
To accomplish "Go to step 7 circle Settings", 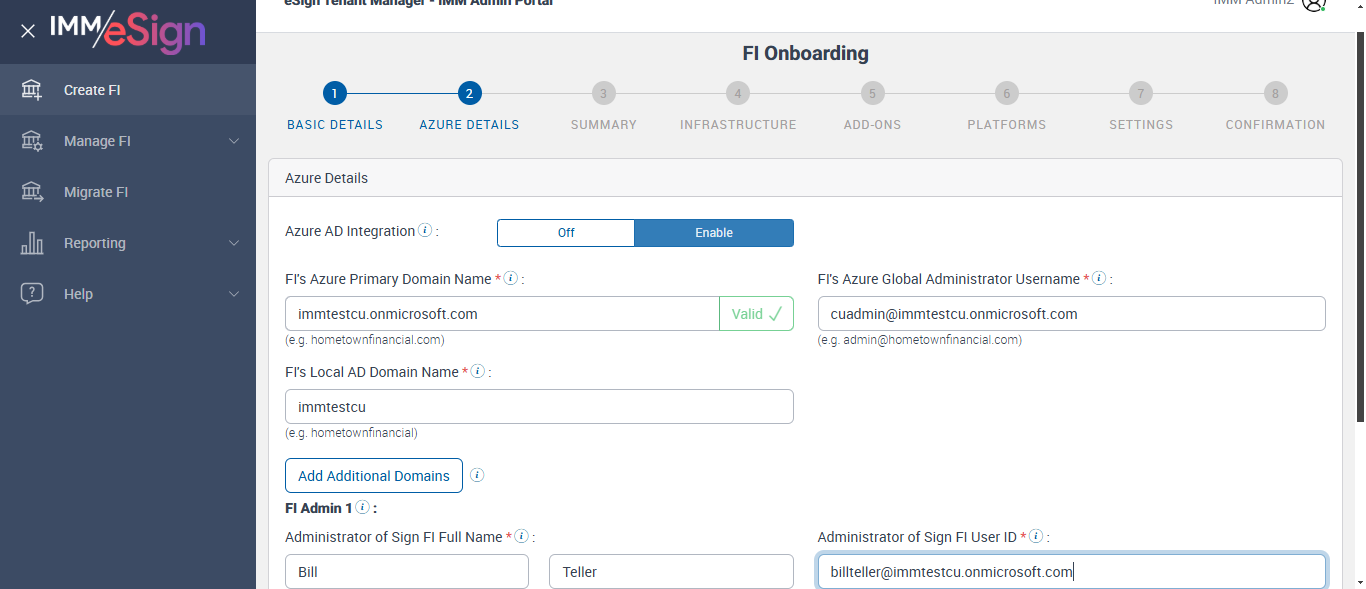I will [1141, 94].
